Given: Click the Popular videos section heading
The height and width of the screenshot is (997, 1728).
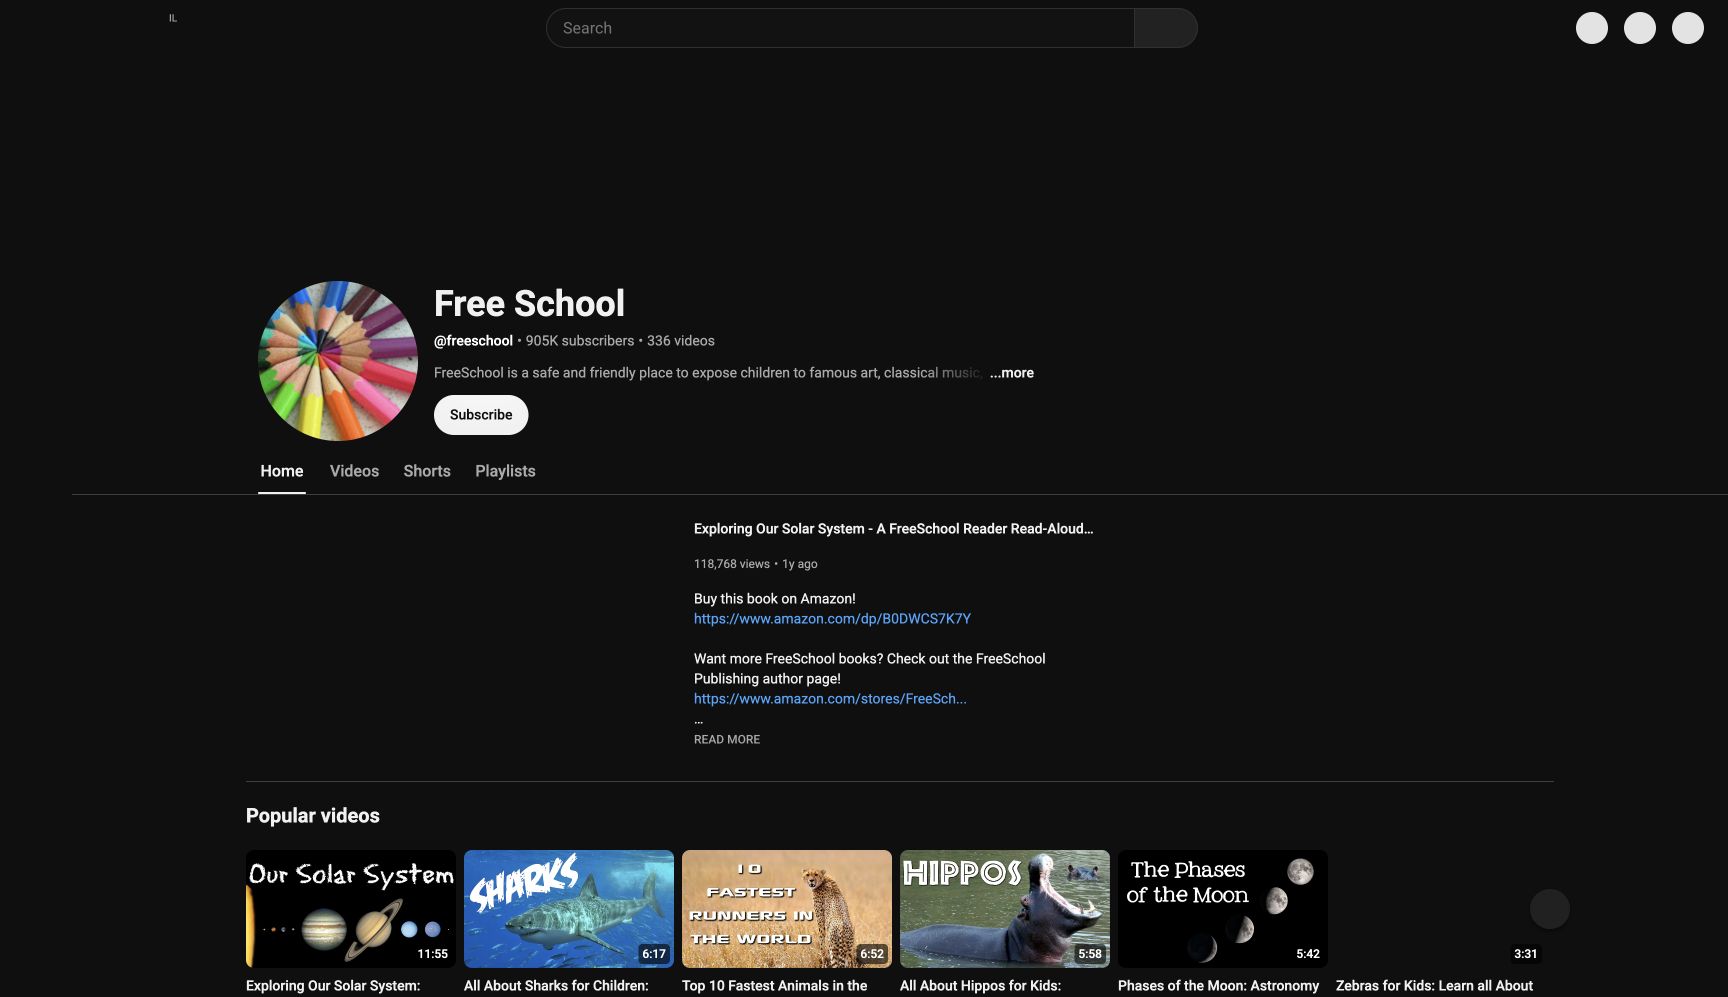Looking at the screenshot, I should (313, 816).
